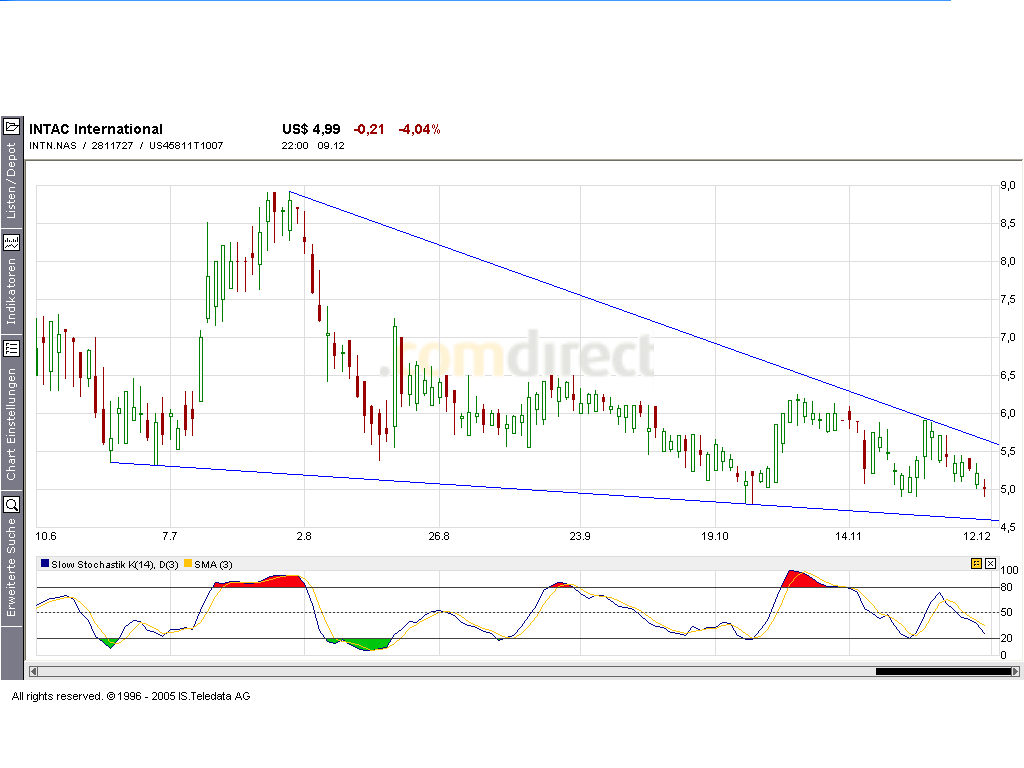Click the IS.Teledata AG copyright notice
The height and width of the screenshot is (768, 1024).
click(x=131, y=696)
